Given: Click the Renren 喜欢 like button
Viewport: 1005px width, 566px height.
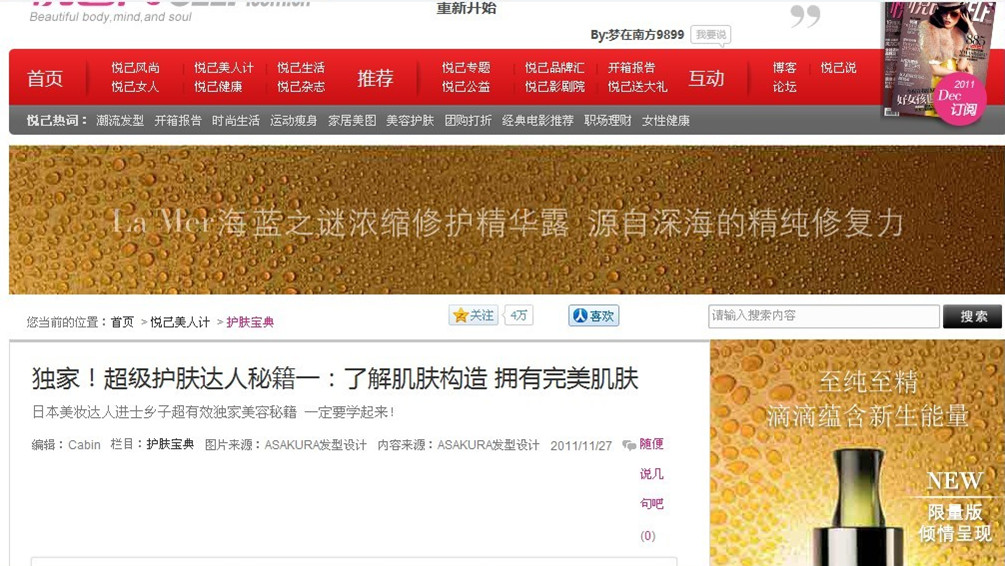Looking at the screenshot, I should [594, 315].
